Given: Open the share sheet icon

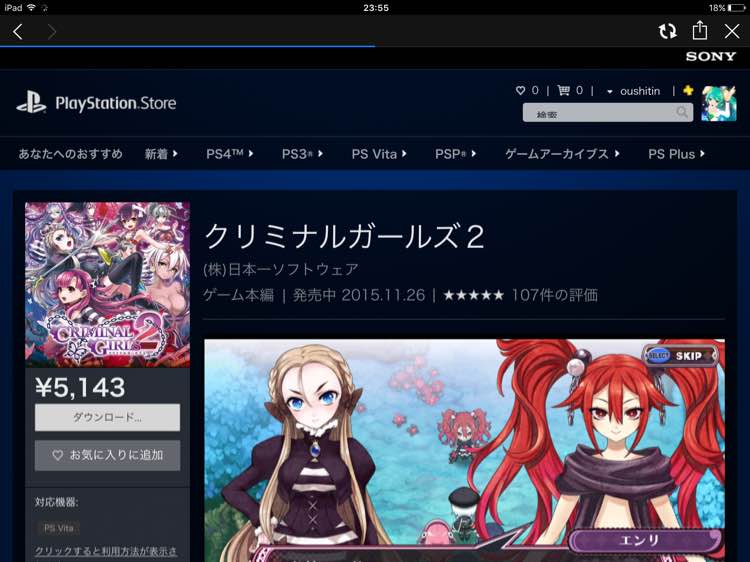Looking at the screenshot, I should [x=700, y=30].
